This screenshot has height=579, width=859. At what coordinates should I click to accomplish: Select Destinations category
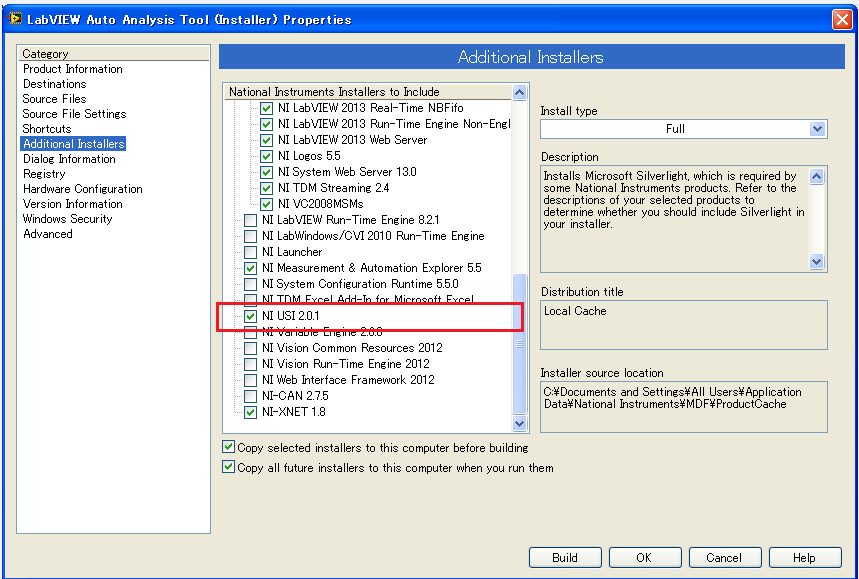pos(54,84)
